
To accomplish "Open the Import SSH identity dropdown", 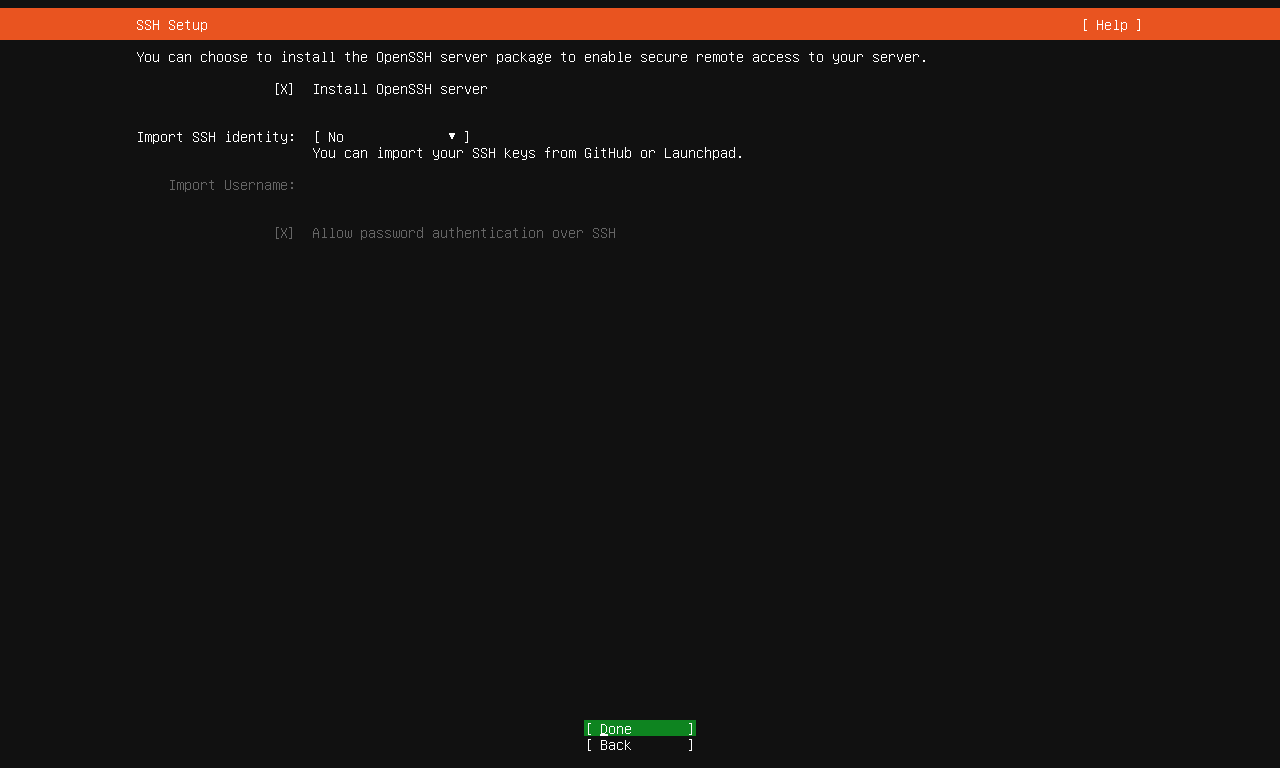I will point(390,137).
